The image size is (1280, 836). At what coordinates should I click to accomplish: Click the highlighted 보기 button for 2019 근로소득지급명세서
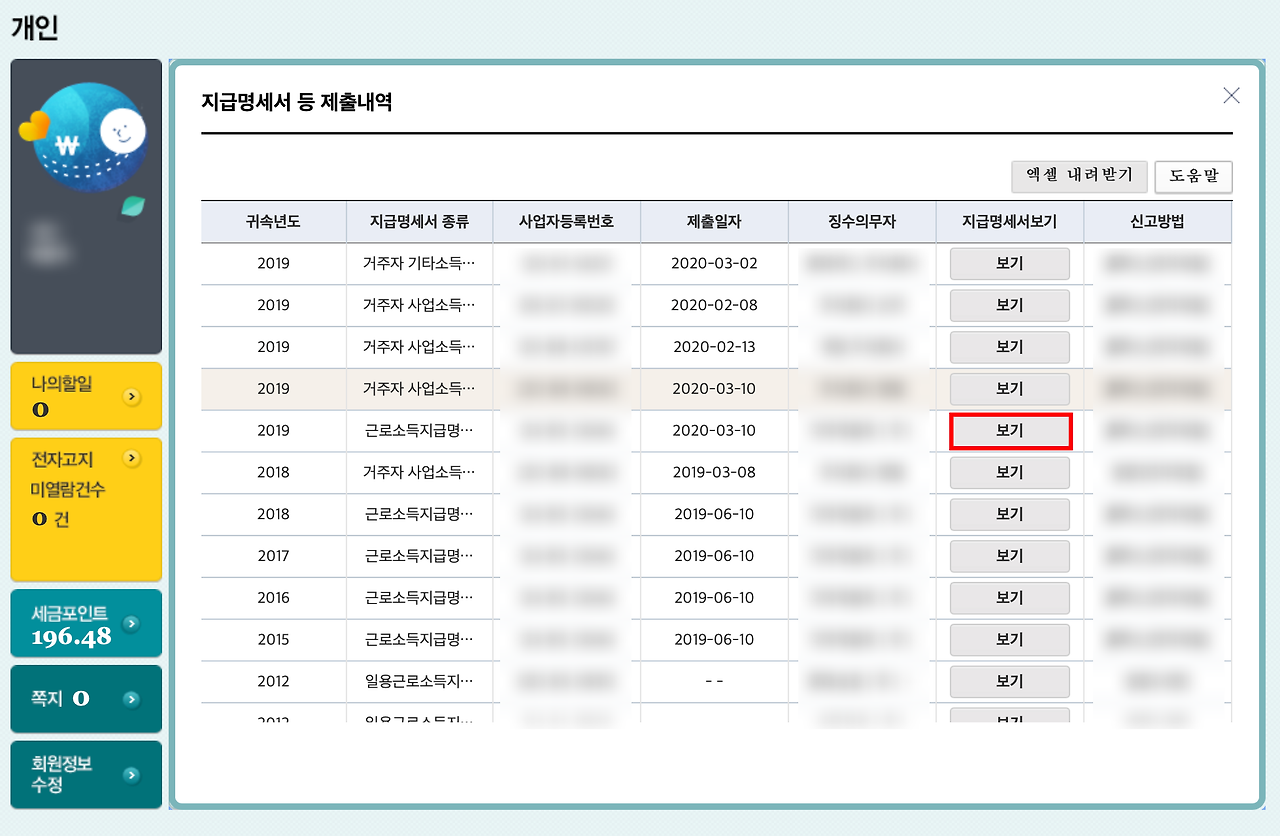(1009, 430)
